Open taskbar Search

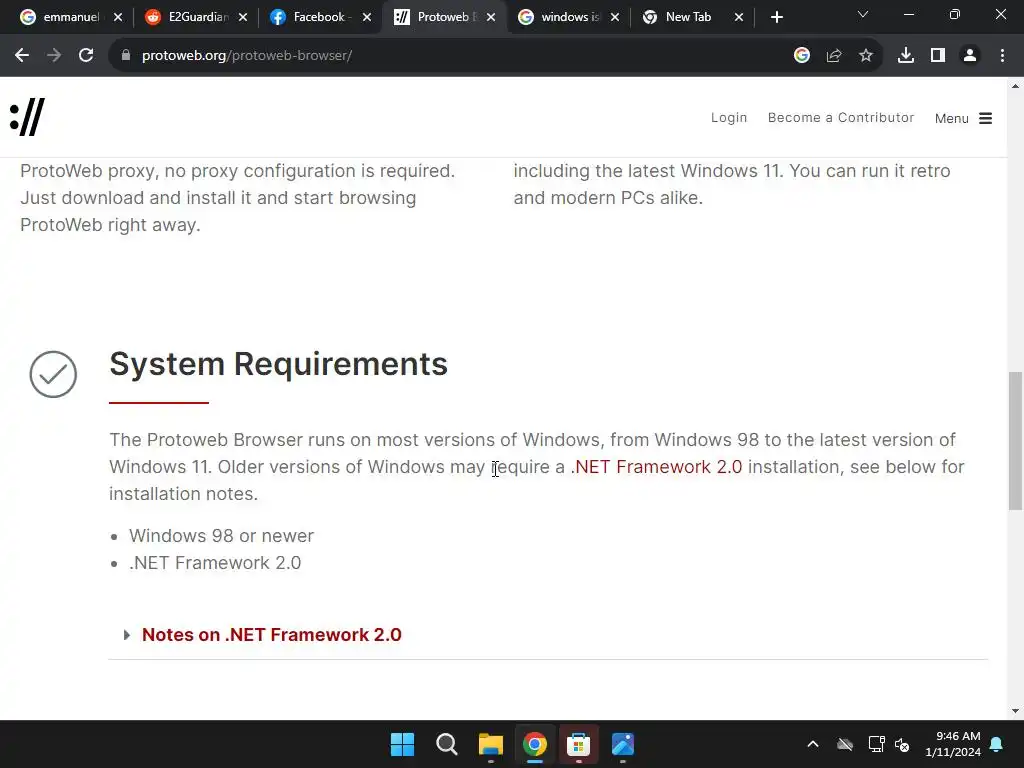point(447,744)
